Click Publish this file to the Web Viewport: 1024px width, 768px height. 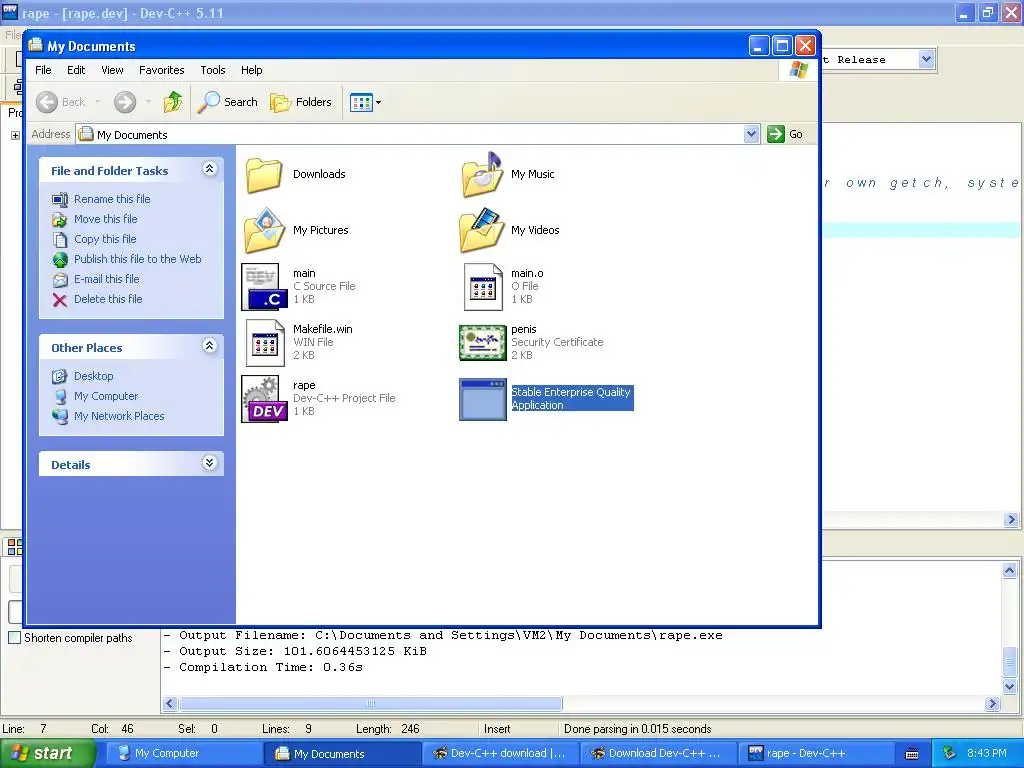(x=137, y=259)
